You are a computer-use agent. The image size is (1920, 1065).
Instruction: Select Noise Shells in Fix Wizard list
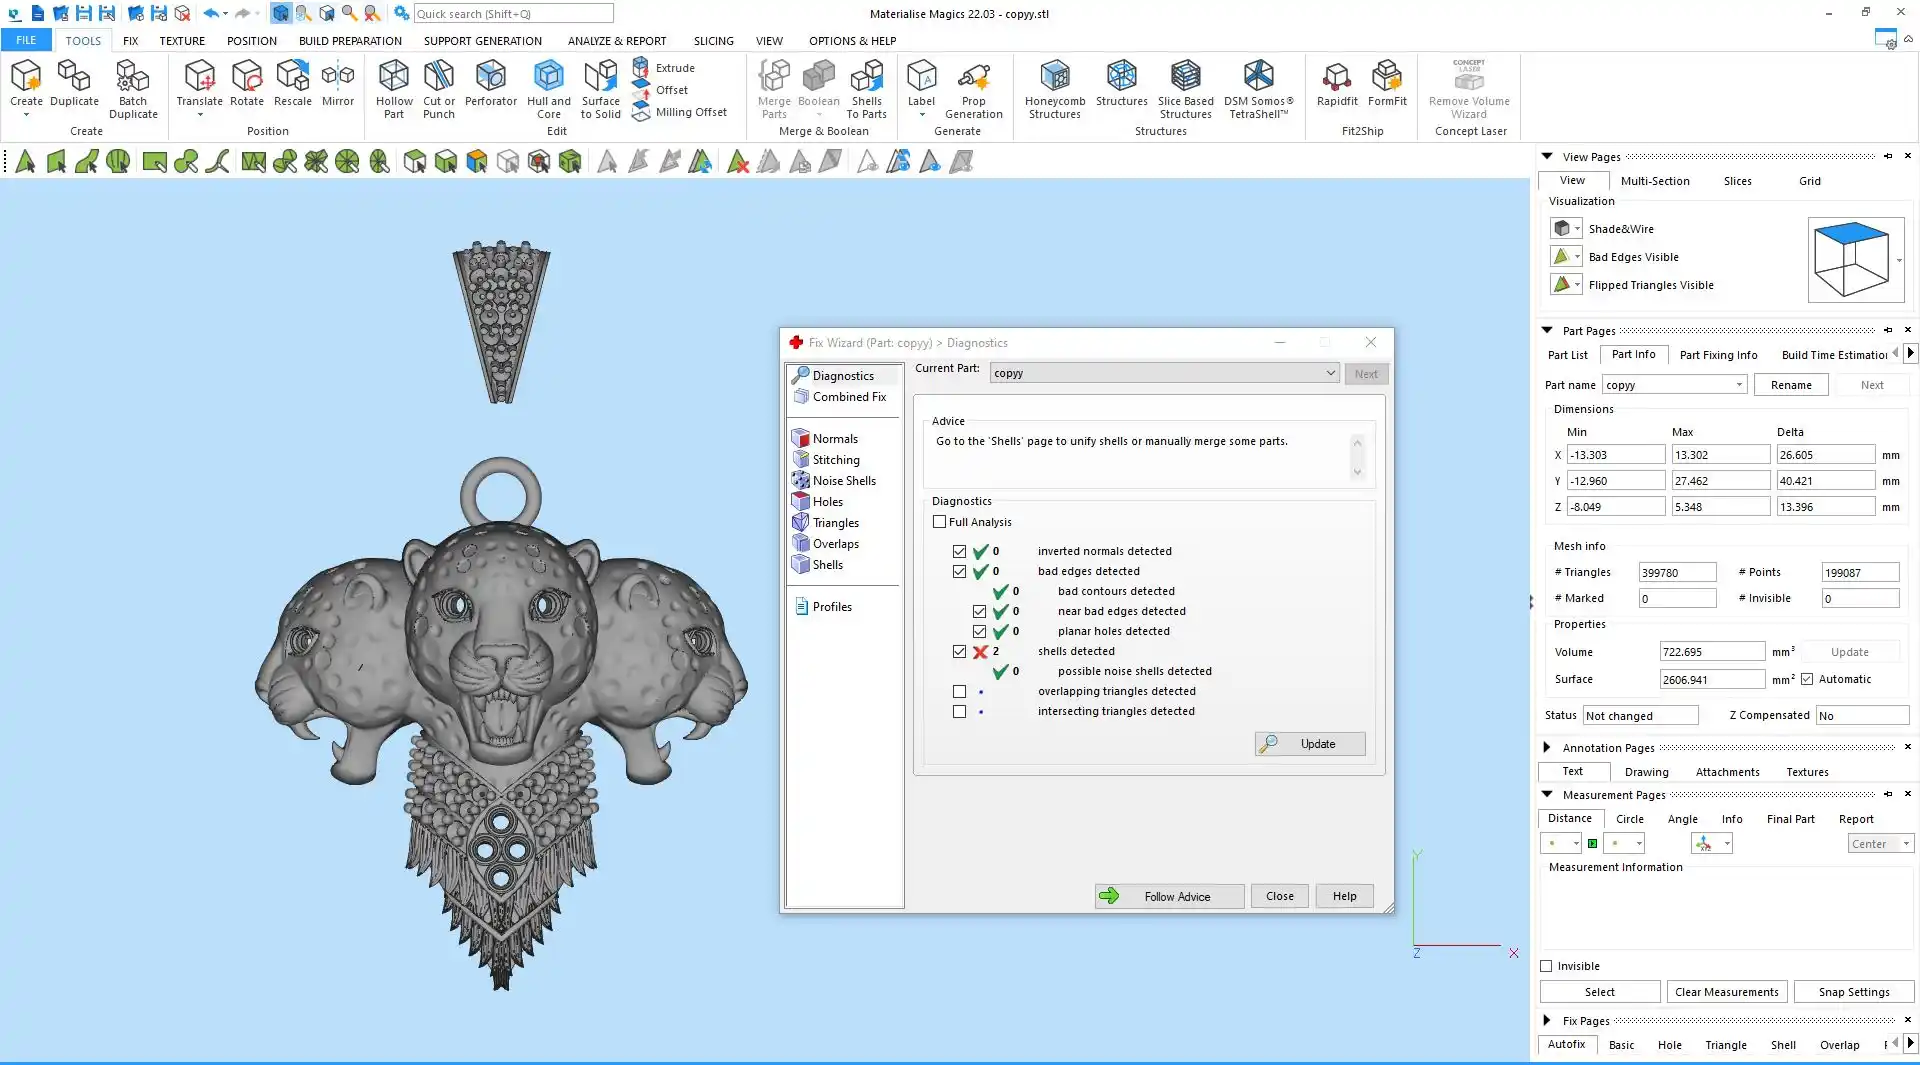(x=843, y=481)
